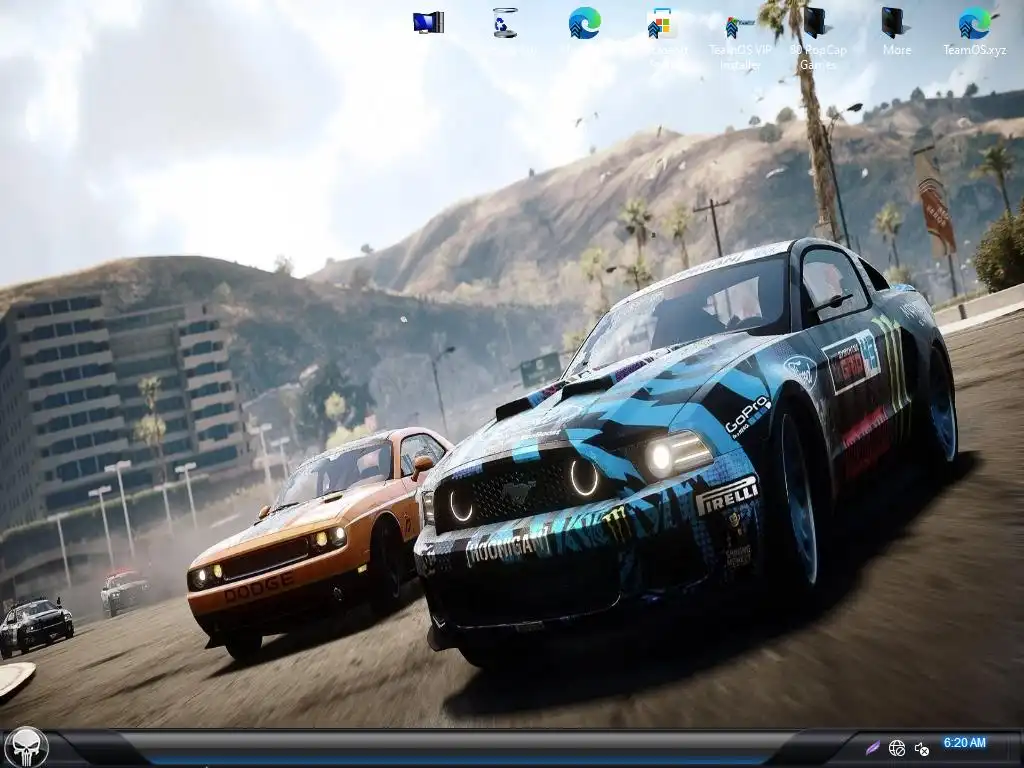This screenshot has height=768, width=1024.
Task: Open the Microsoft Store desktop shortcut
Action: pos(662,24)
